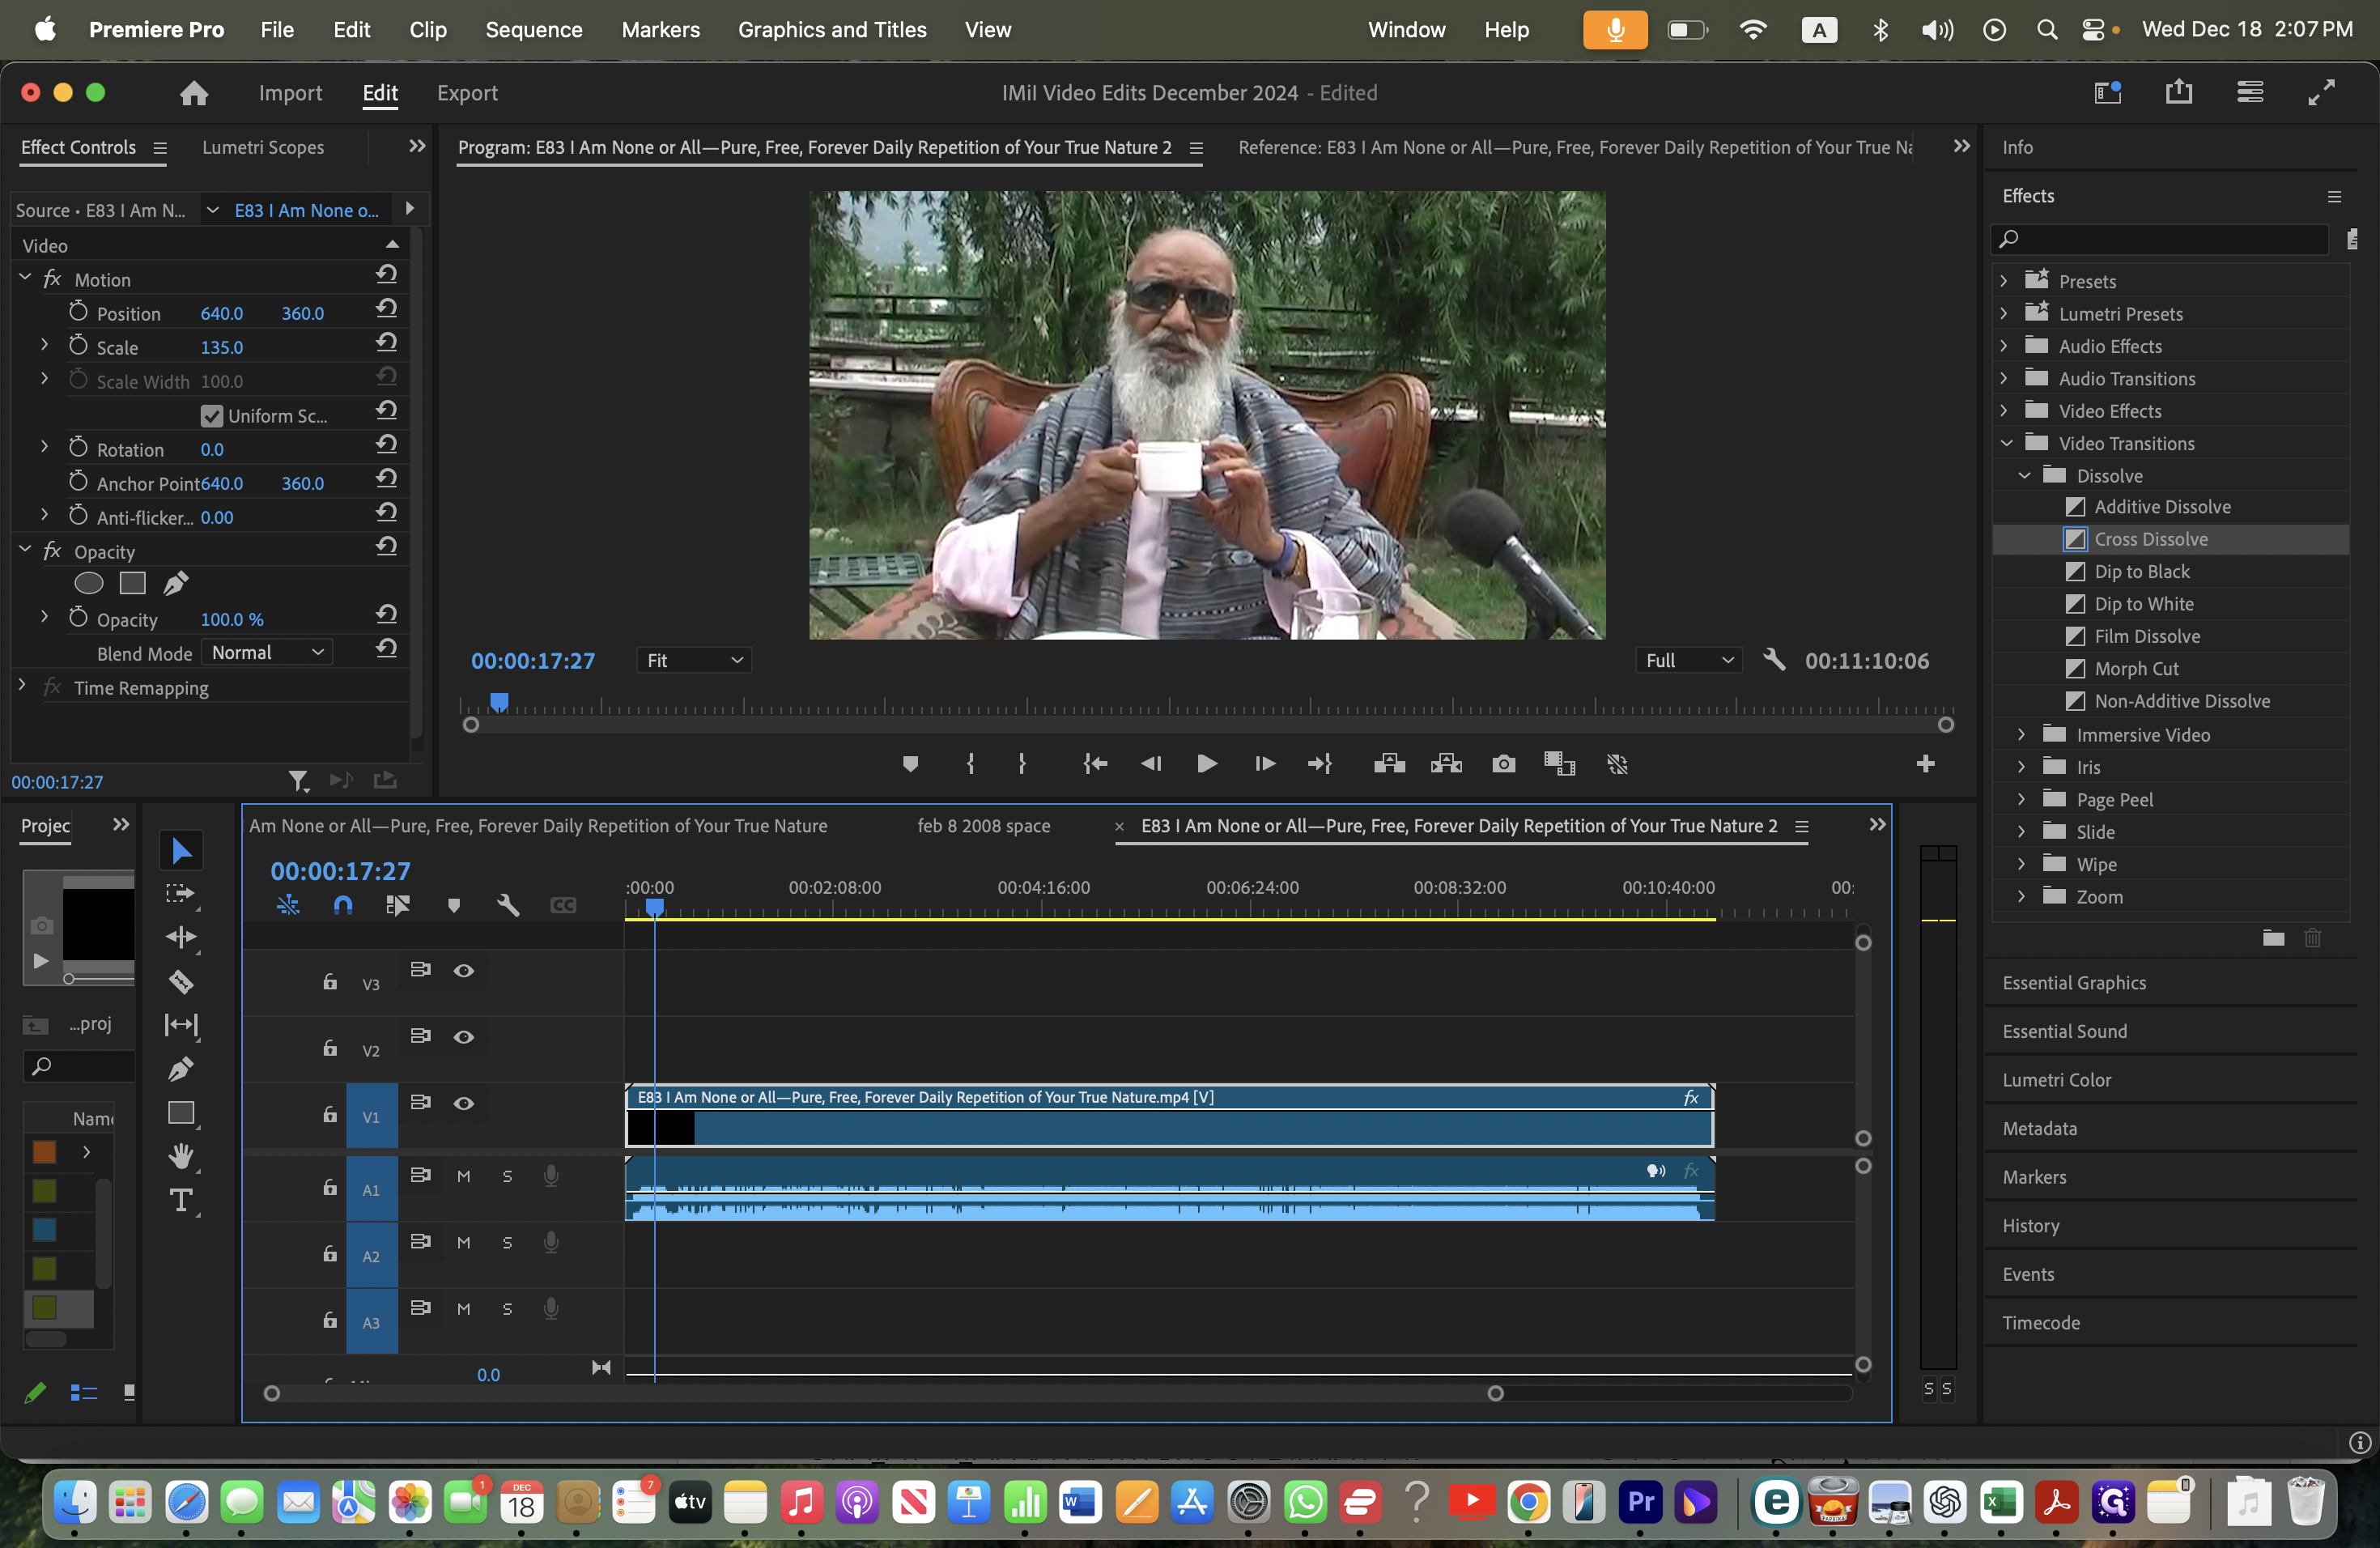Image resolution: width=2380 pixels, height=1548 pixels.
Task: Click the Home icon
Action: (194, 93)
